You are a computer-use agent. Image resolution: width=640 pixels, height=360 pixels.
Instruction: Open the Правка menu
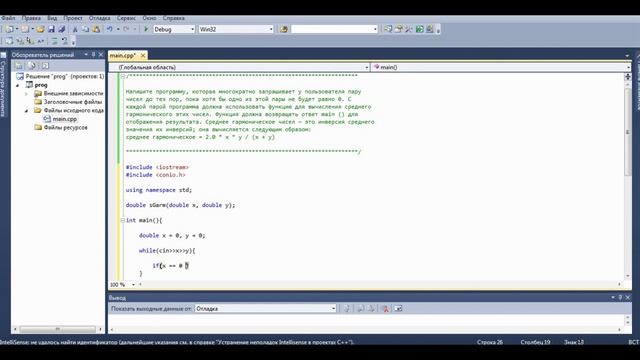click(31, 18)
